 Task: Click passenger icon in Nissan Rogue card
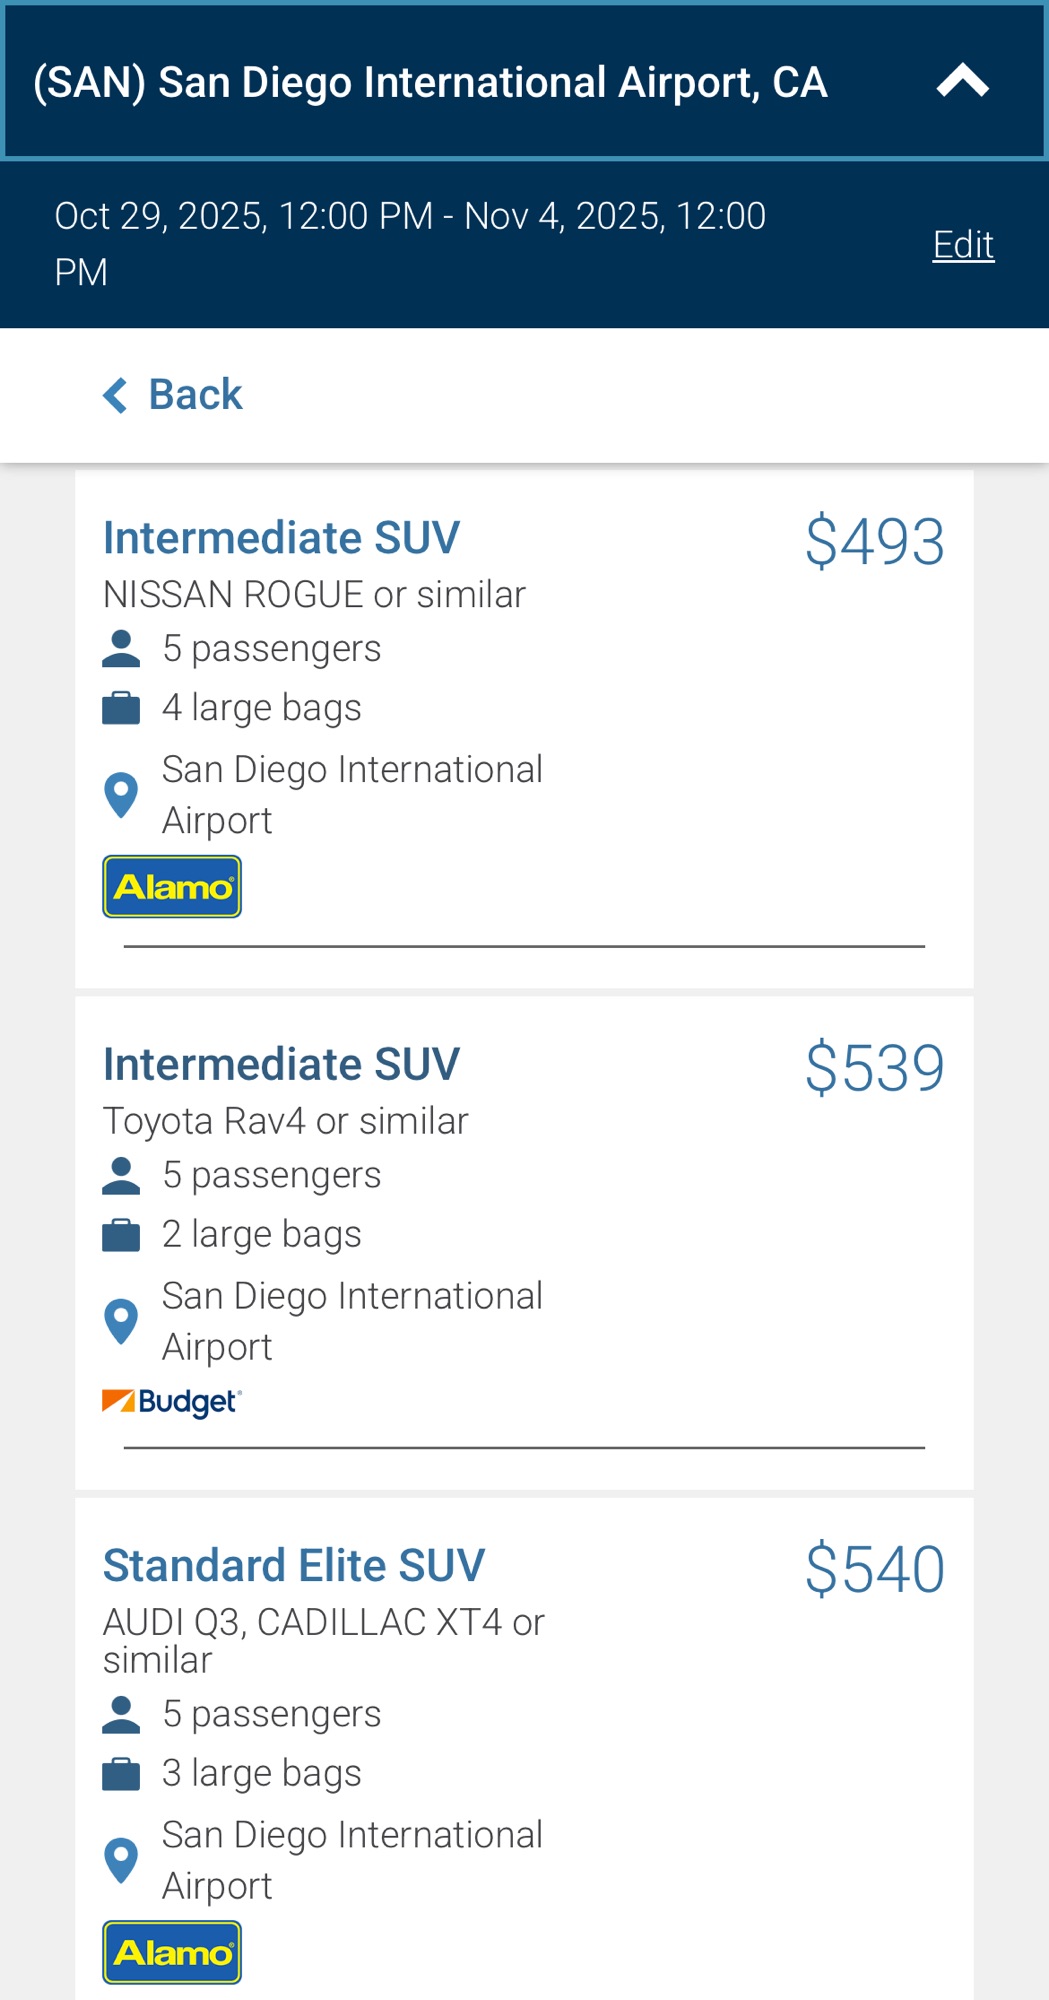point(121,649)
